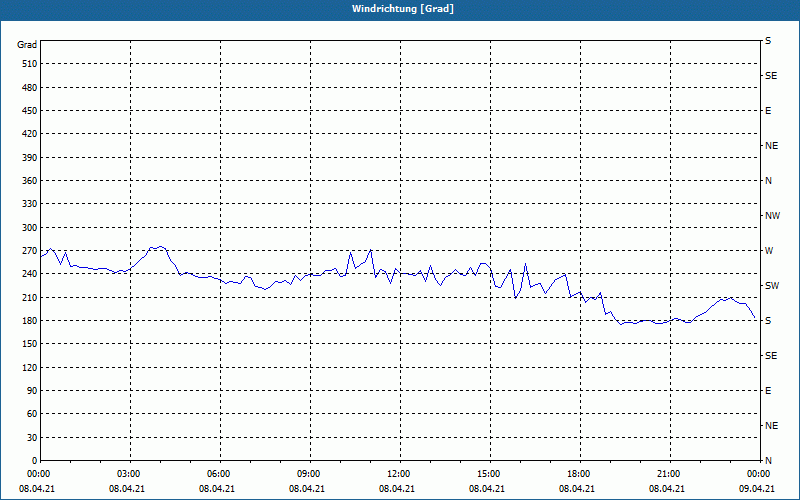The width and height of the screenshot is (800, 500).
Task: Click the N compass label at 360 level
Action: click(768, 181)
